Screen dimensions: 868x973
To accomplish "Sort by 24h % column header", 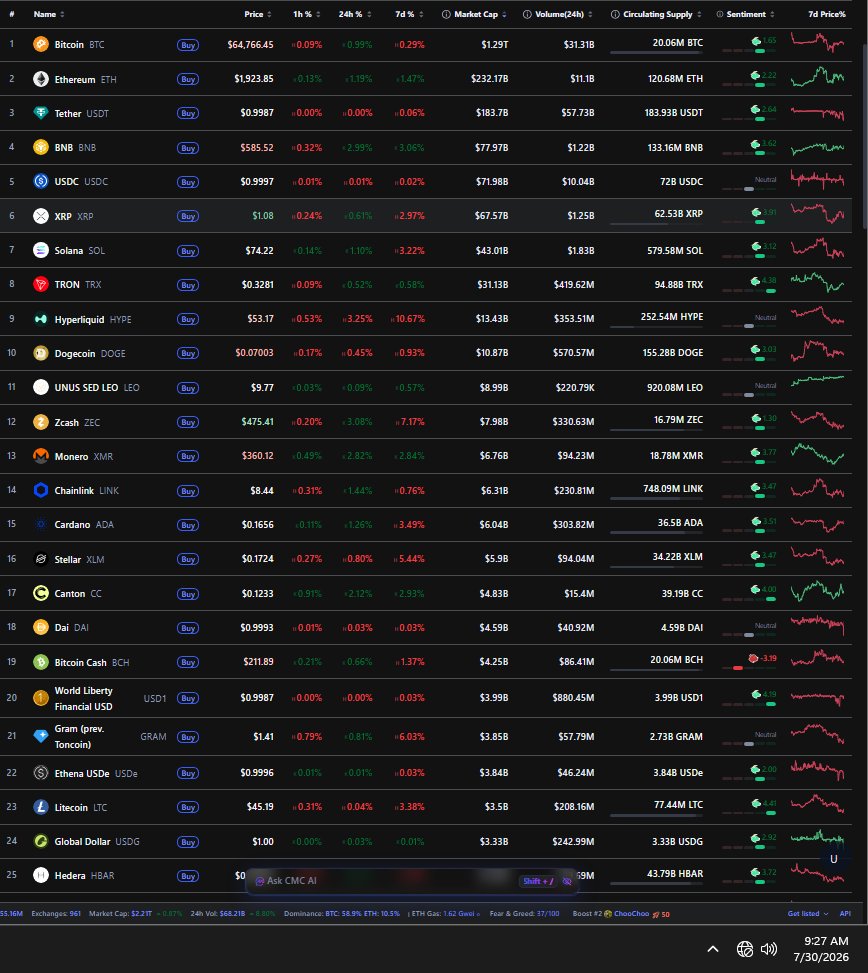I will coord(355,14).
